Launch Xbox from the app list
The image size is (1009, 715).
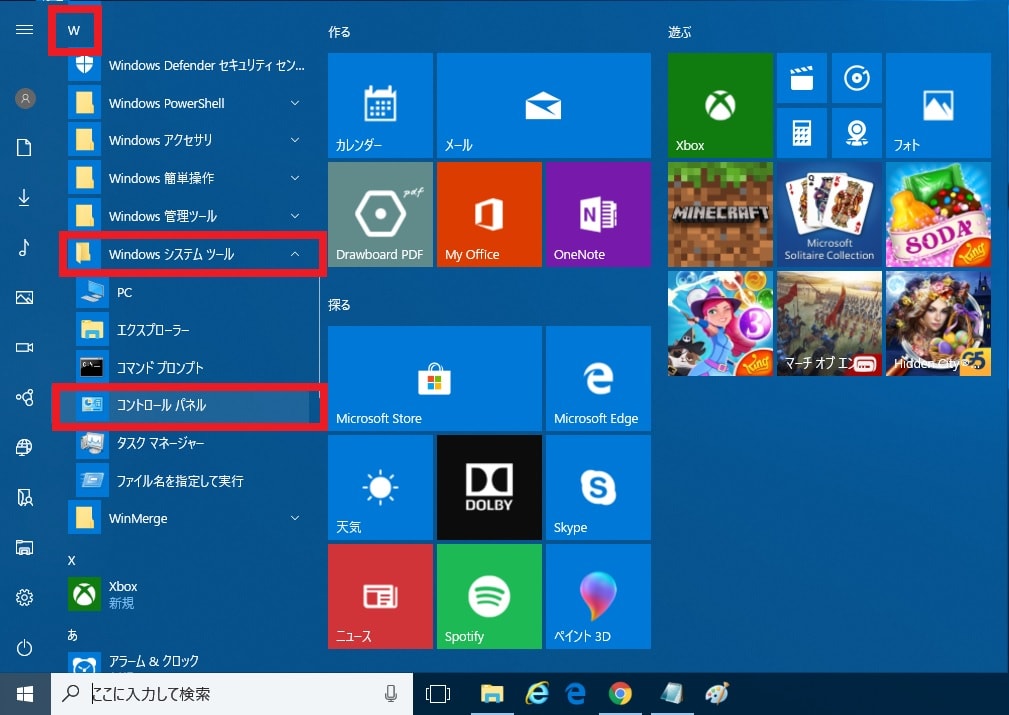point(187,594)
